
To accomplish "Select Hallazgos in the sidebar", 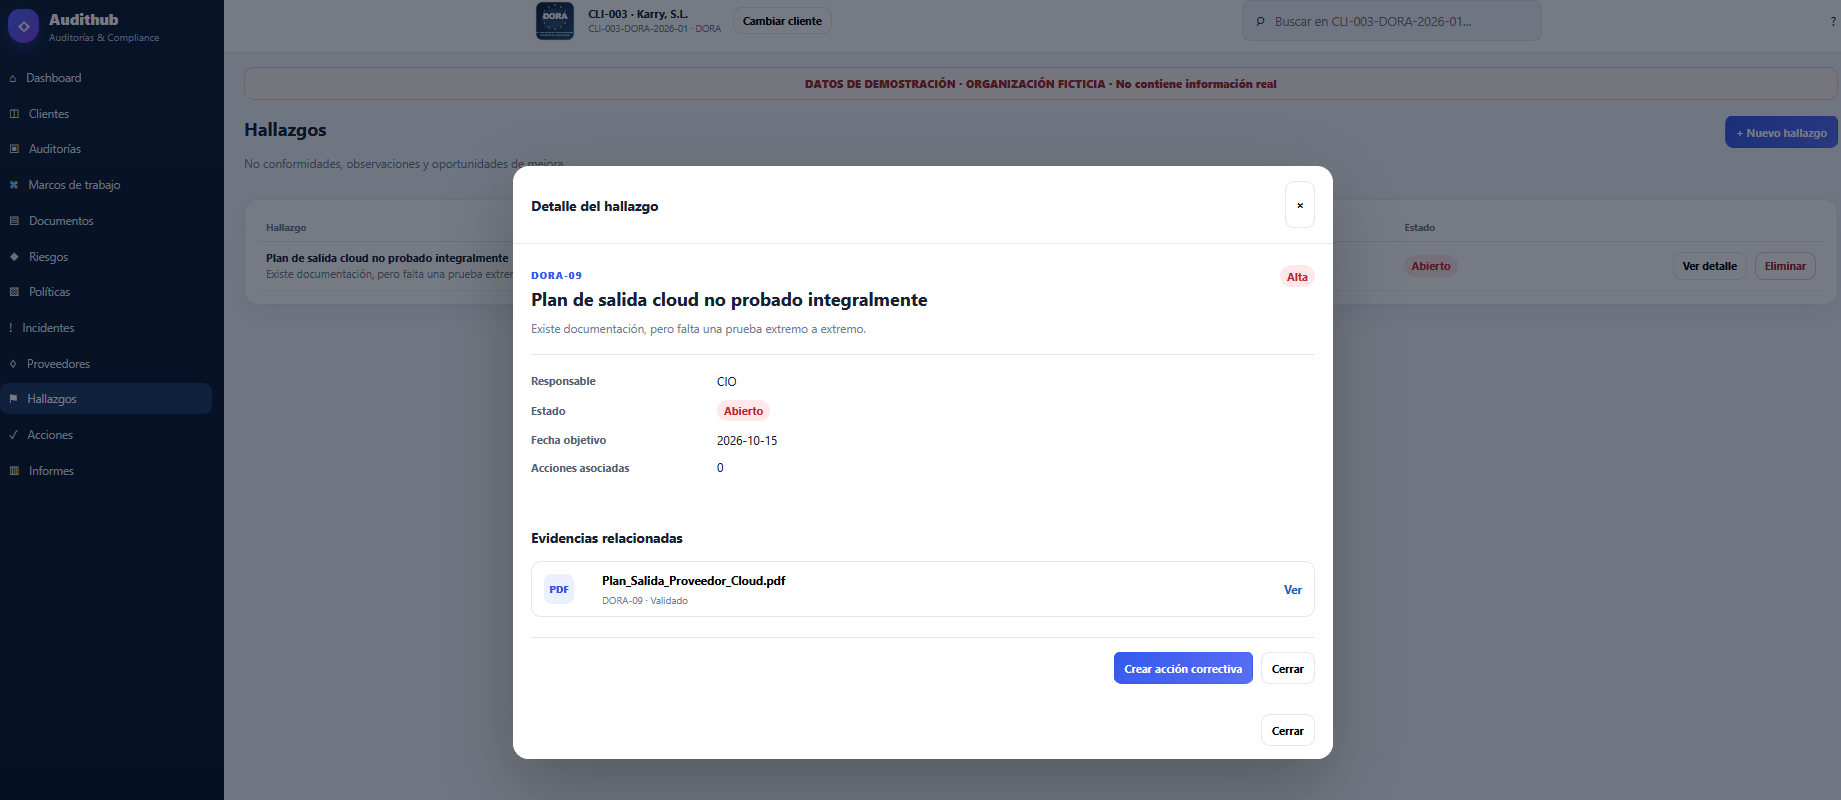I will pyautogui.click(x=106, y=399).
